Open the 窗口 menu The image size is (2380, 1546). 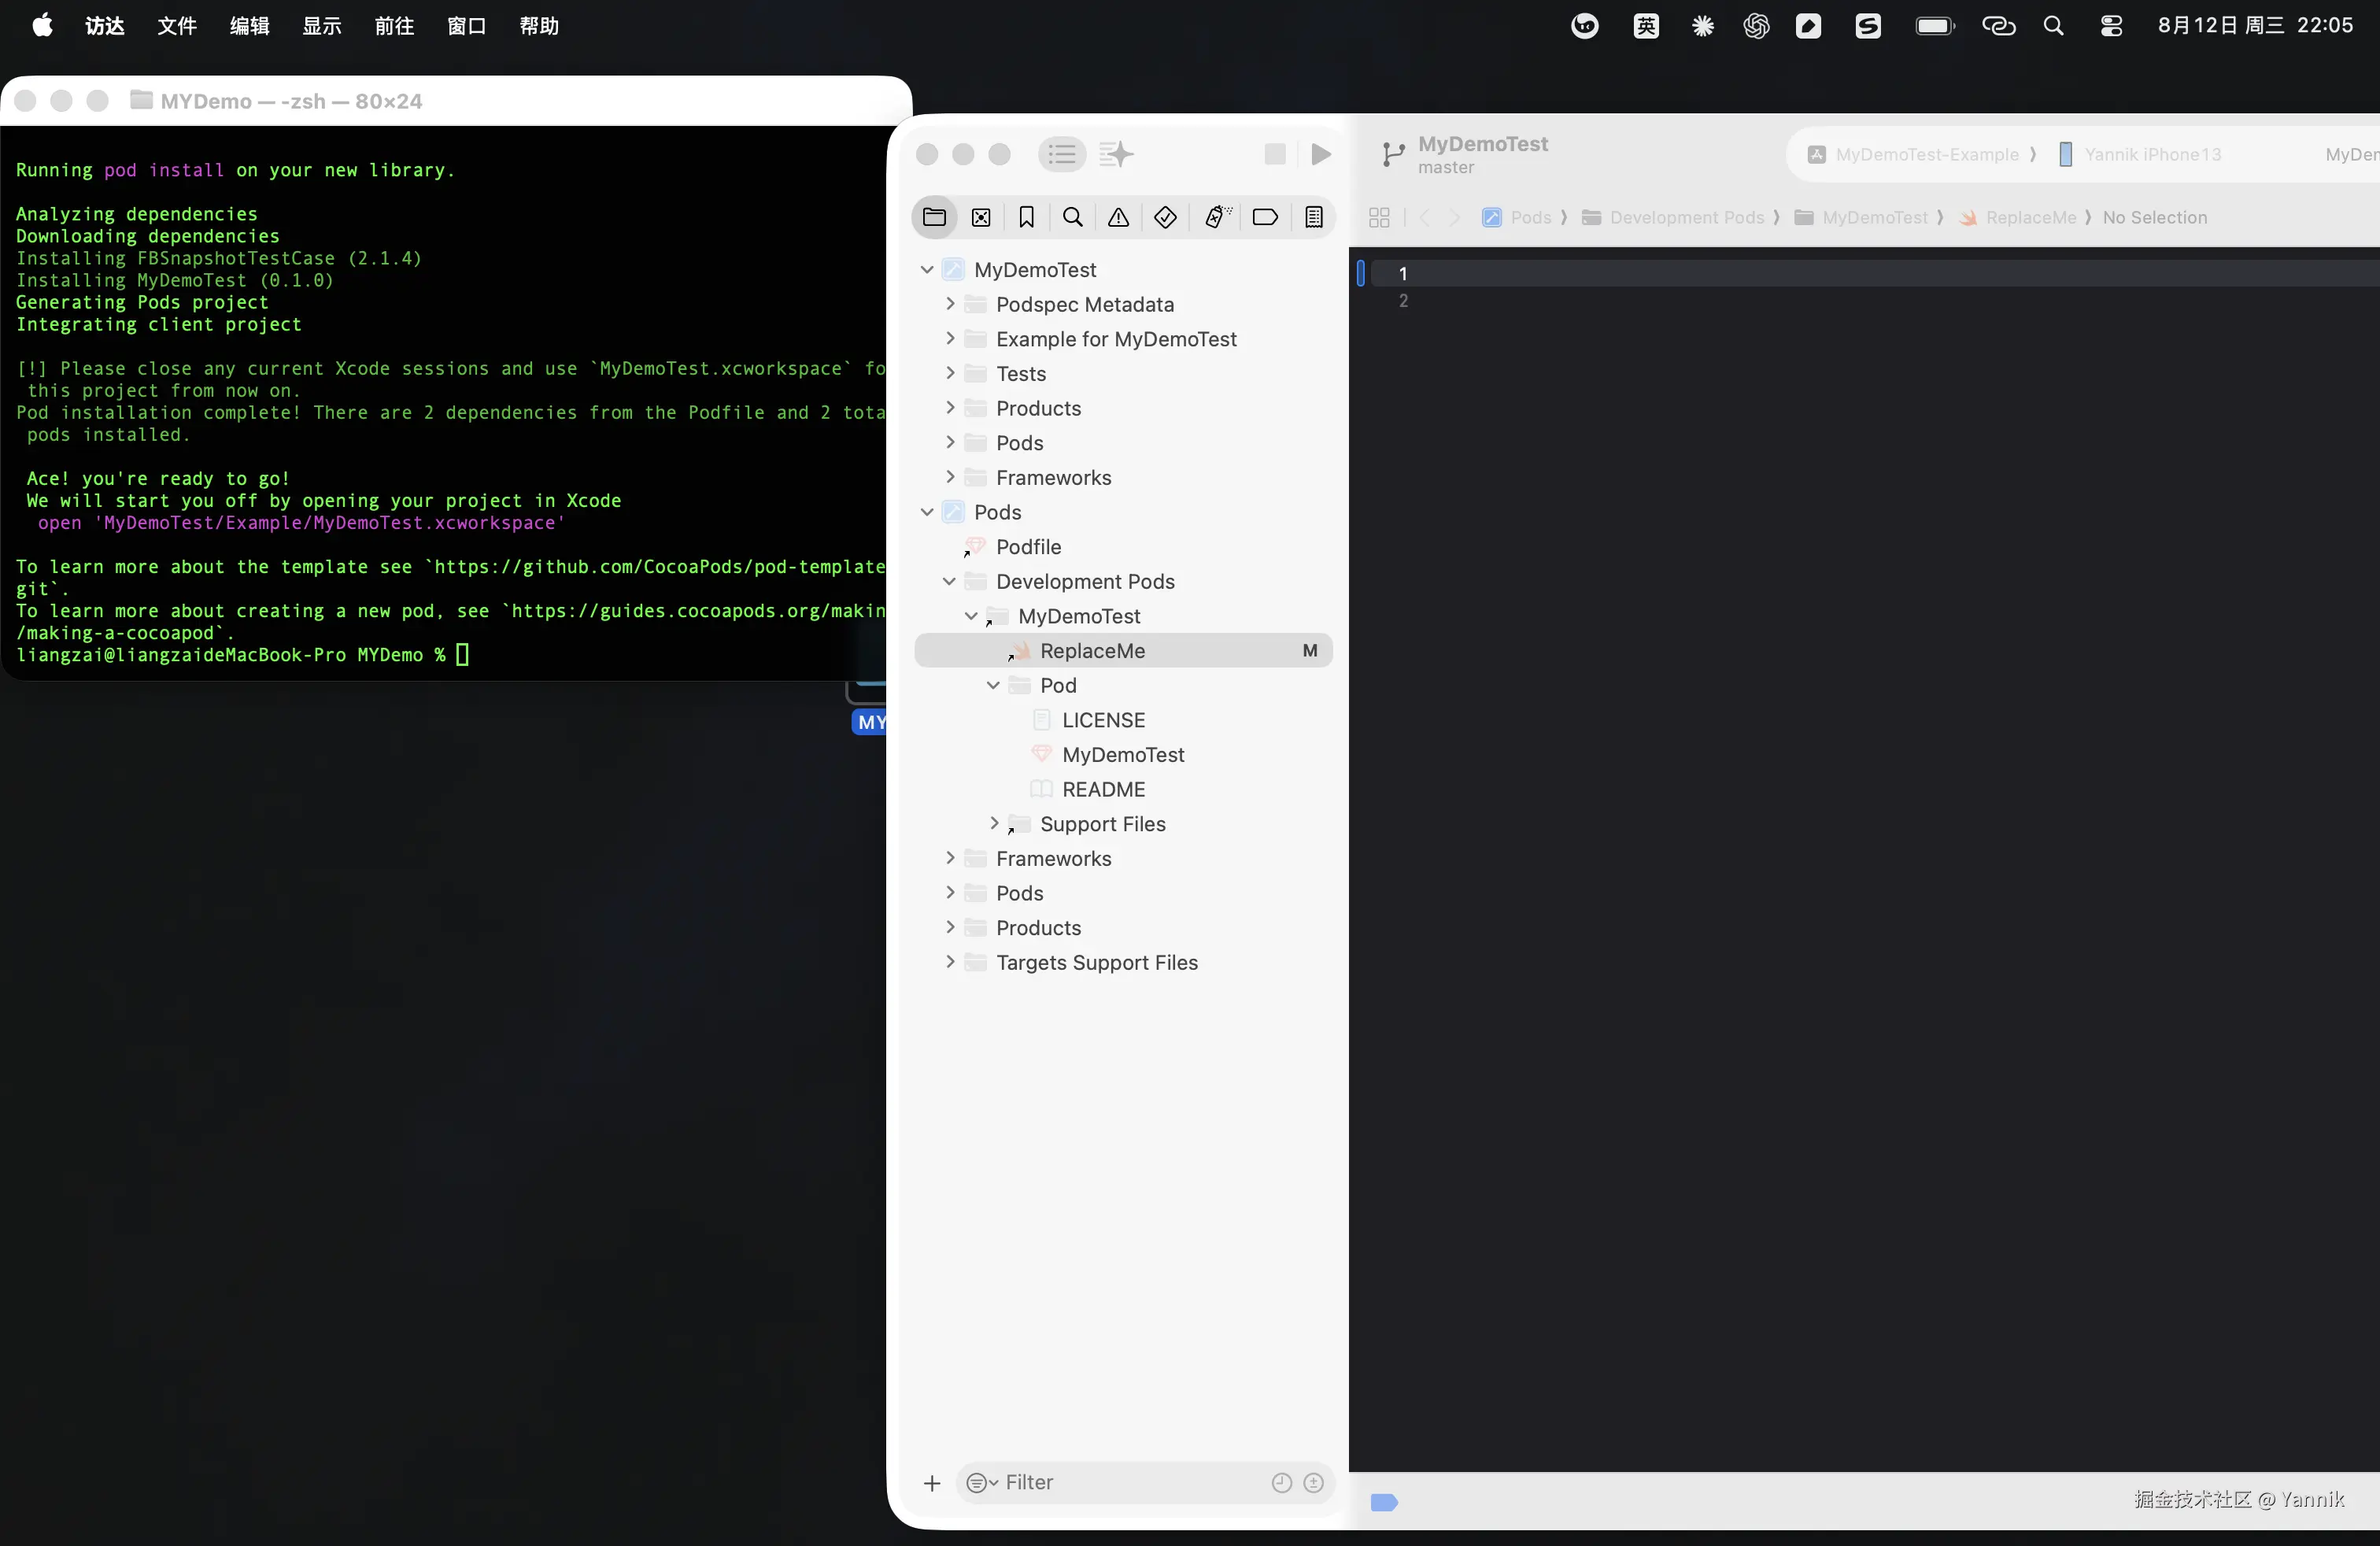coord(467,25)
